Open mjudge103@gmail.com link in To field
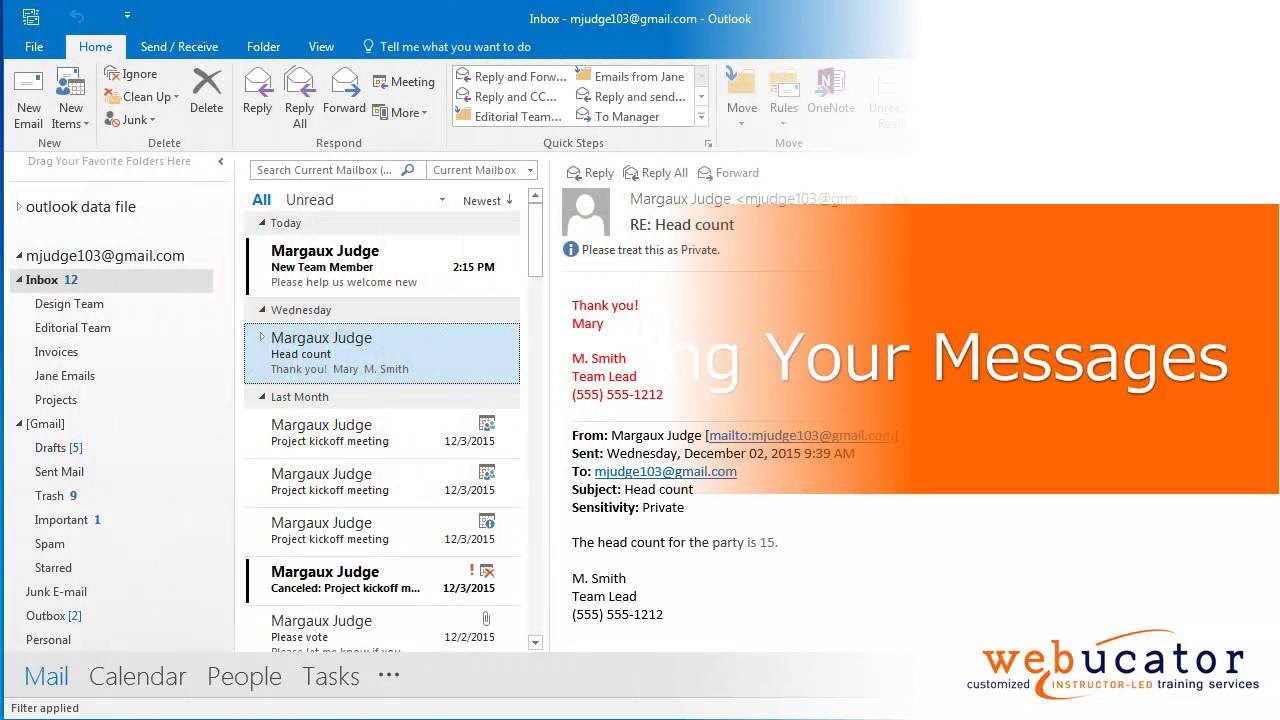 665,471
